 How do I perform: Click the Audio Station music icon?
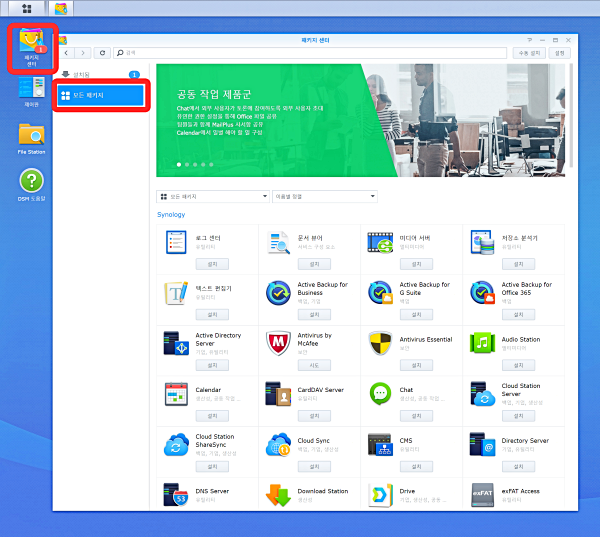point(482,343)
